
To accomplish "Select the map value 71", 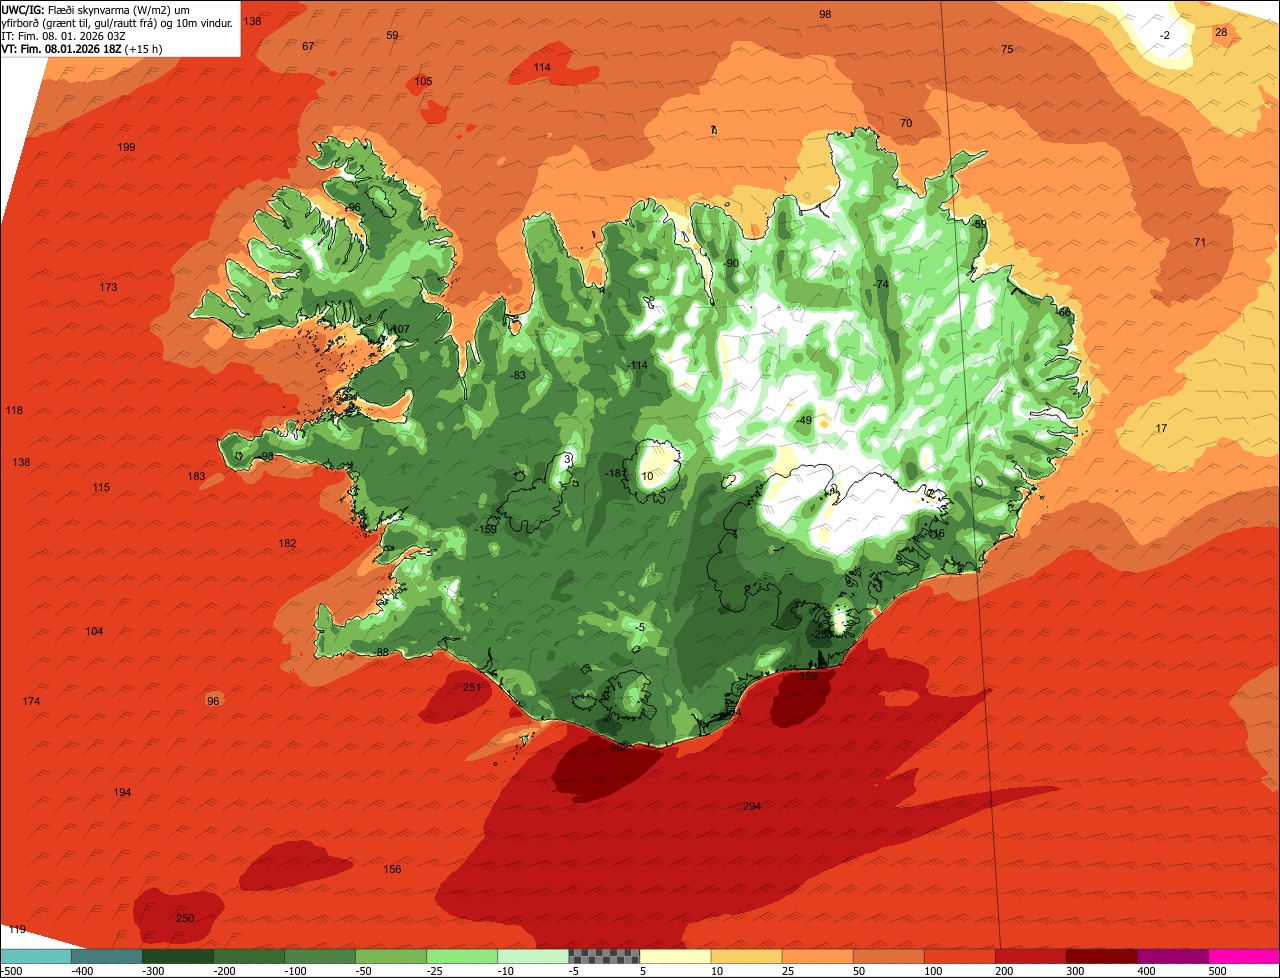I will pos(1200,242).
